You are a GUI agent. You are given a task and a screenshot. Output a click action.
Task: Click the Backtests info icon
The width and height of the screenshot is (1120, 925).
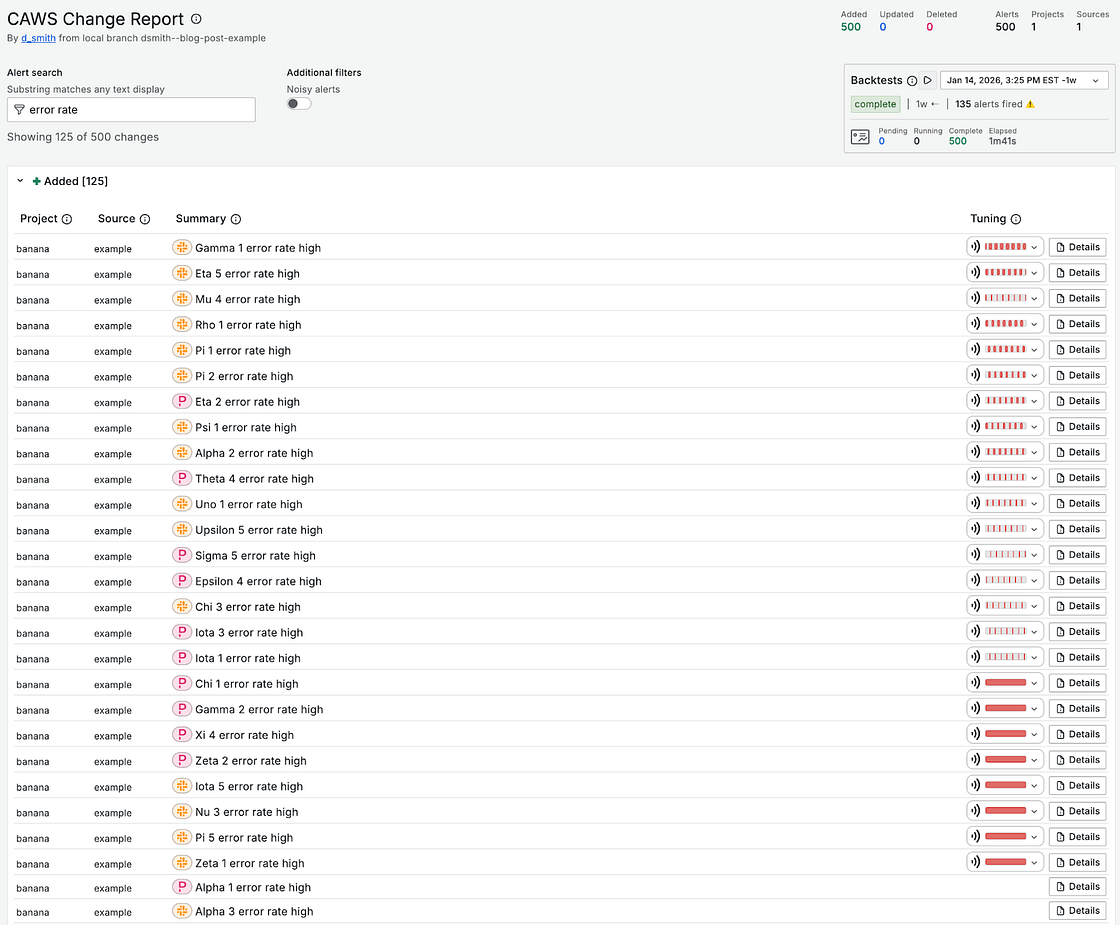(912, 80)
